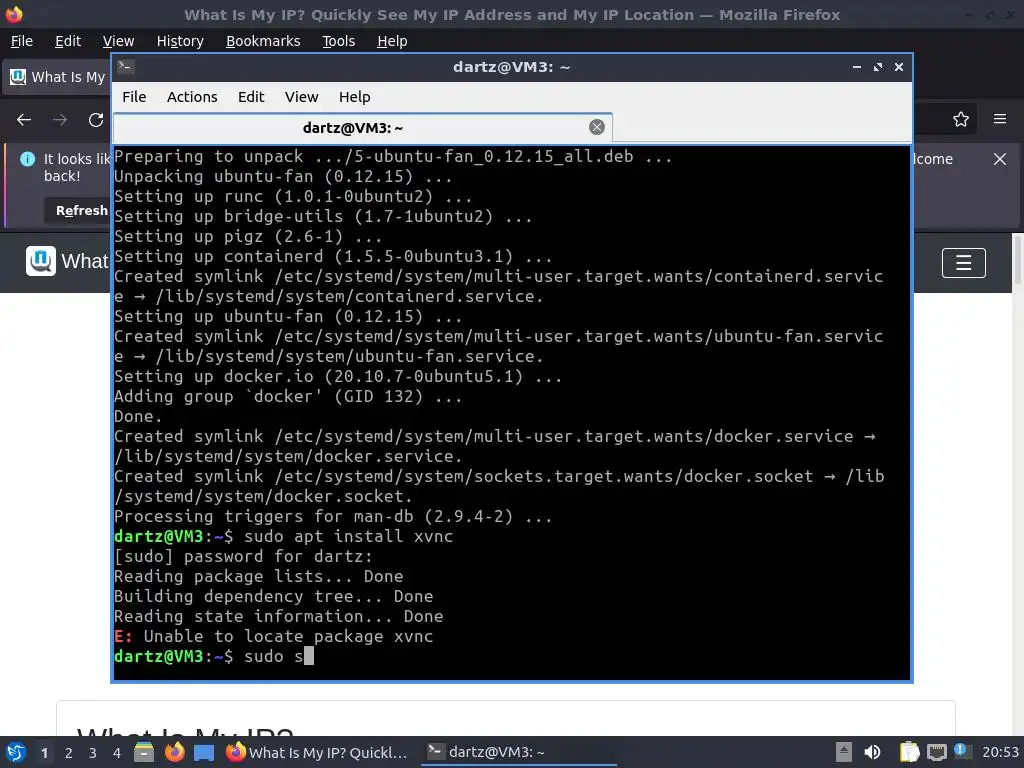This screenshot has height=768, width=1024.
Task: Click the 'sudo apt install xvnc' command text
Action: [x=348, y=536]
